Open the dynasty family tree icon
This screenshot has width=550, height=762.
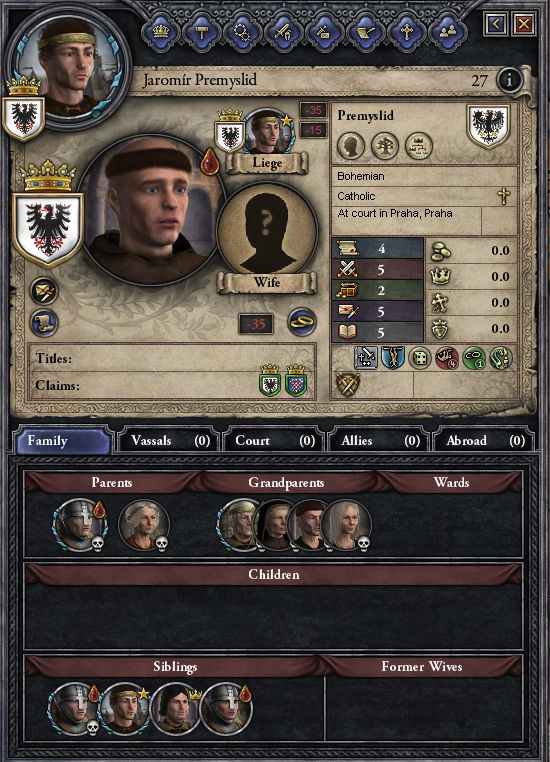pyautogui.click(x=385, y=145)
